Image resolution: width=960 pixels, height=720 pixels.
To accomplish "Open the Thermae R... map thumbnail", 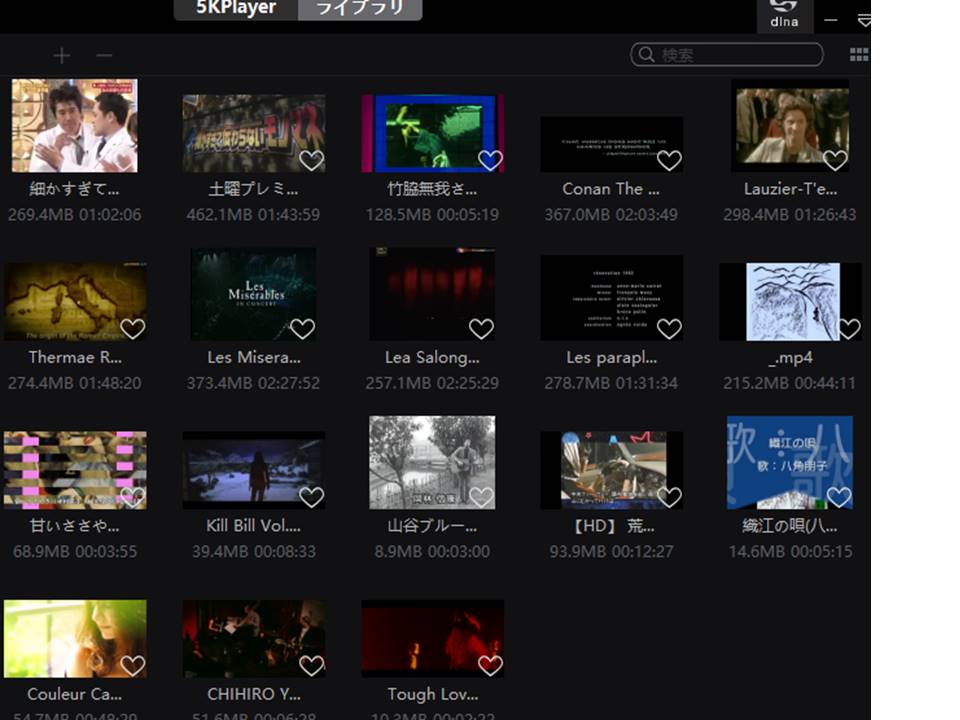I will 75,302.
